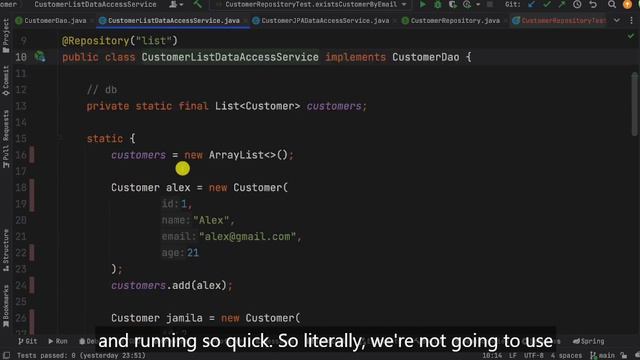640x360 pixels.
Task: Open the user account dropdown
Action: click(176, 4)
